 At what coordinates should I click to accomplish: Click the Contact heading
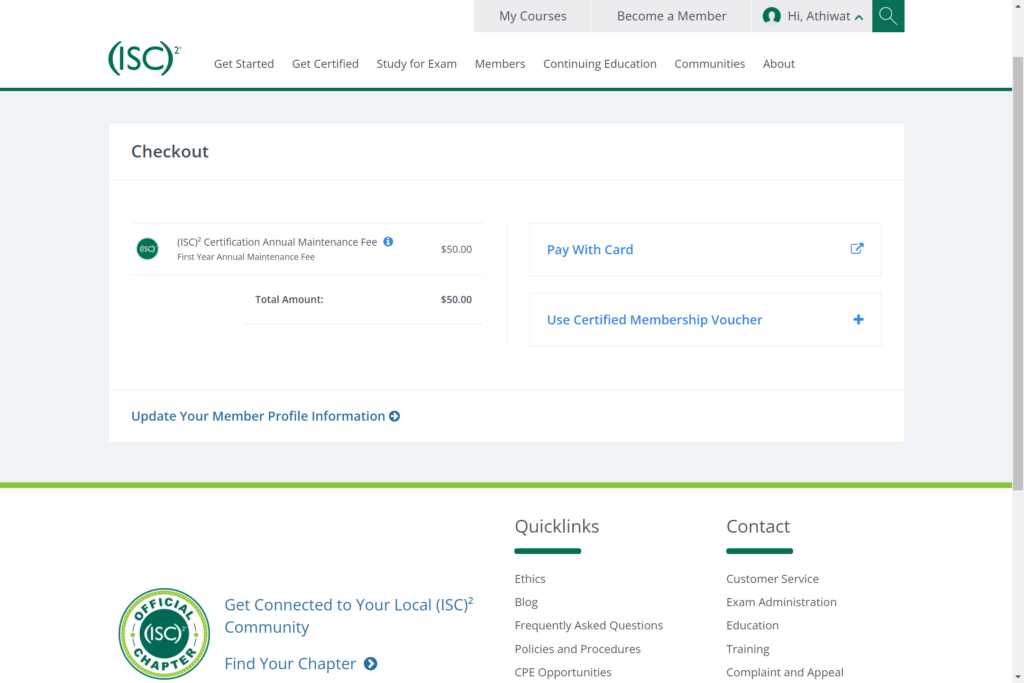(758, 526)
